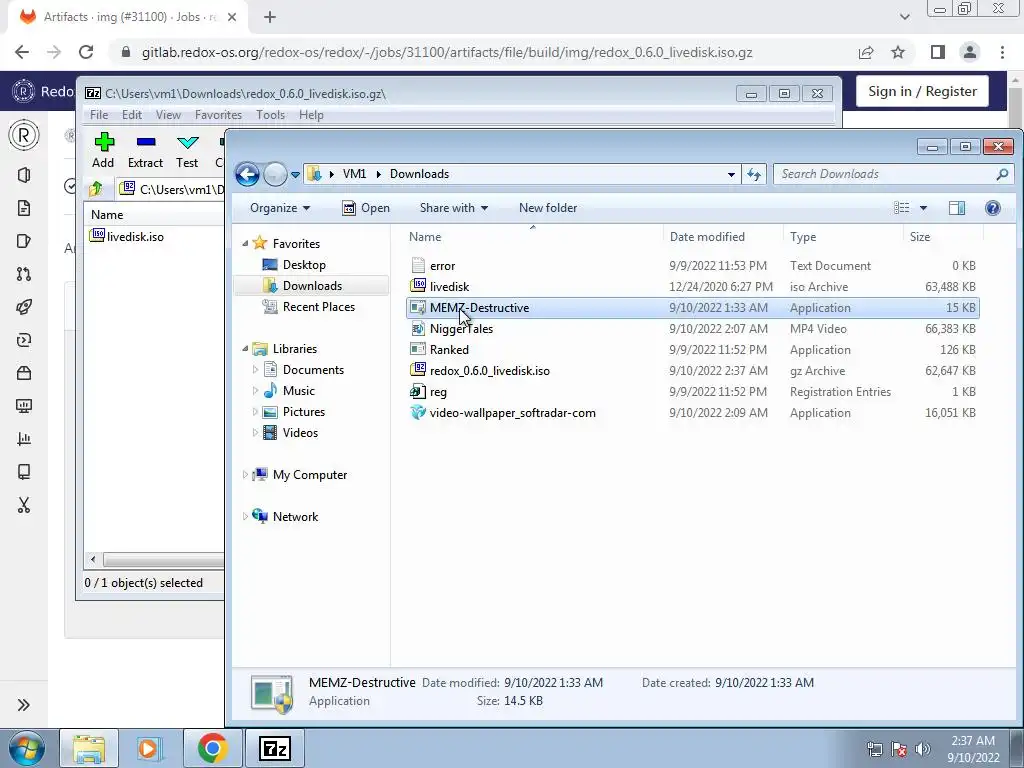The image size is (1024, 768).
Task: Collapse the Favorites tree group
Action: 246,244
